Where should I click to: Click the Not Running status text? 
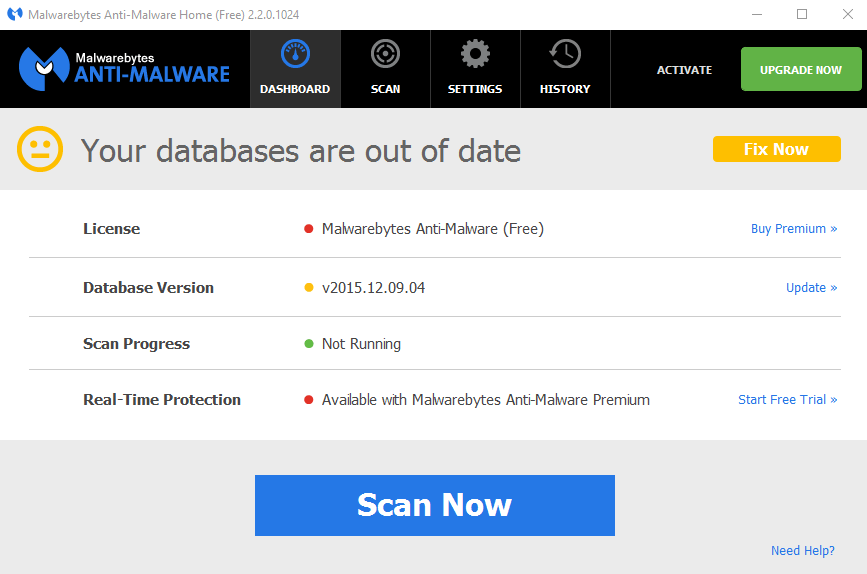coord(362,344)
